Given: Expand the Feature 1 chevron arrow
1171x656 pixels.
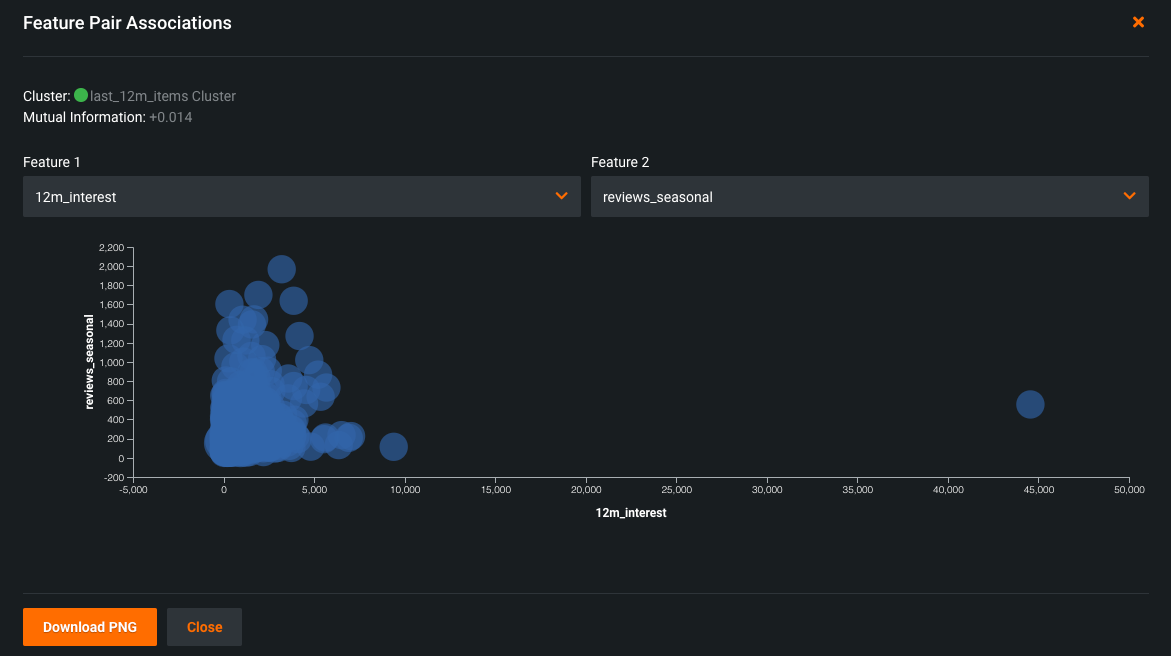Looking at the screenshot, I should (x=561, y=196).
